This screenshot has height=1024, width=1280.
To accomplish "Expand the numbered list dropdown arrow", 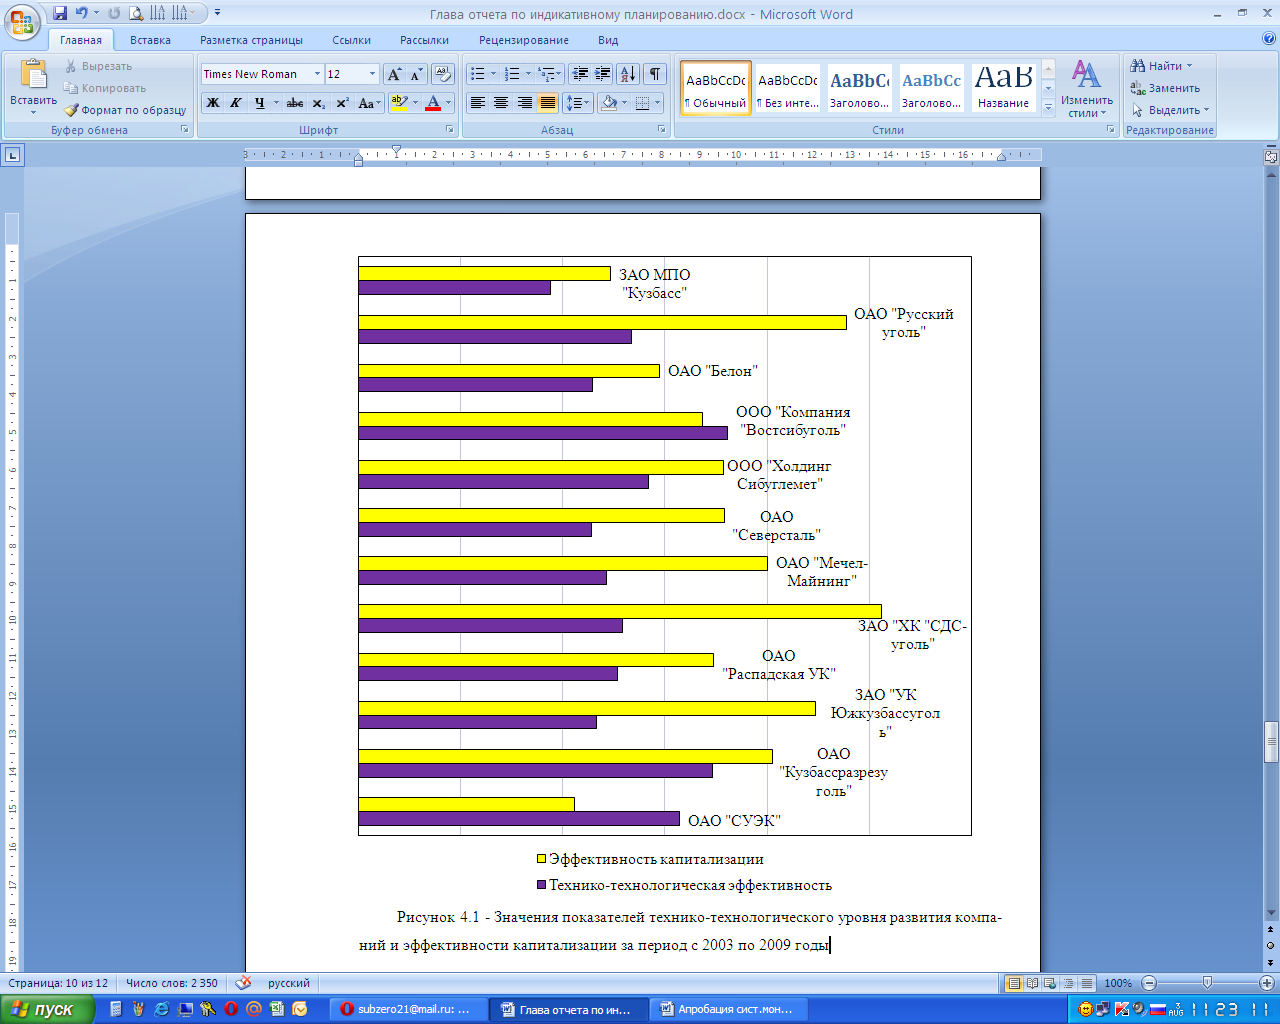I will point(528,74).
